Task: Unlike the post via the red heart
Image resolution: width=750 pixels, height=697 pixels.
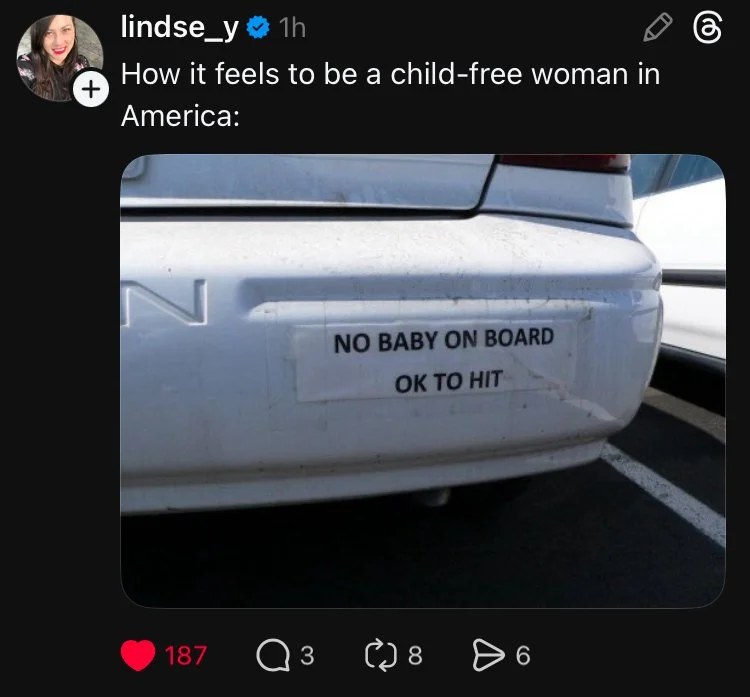Action: (x=138, y=655)
